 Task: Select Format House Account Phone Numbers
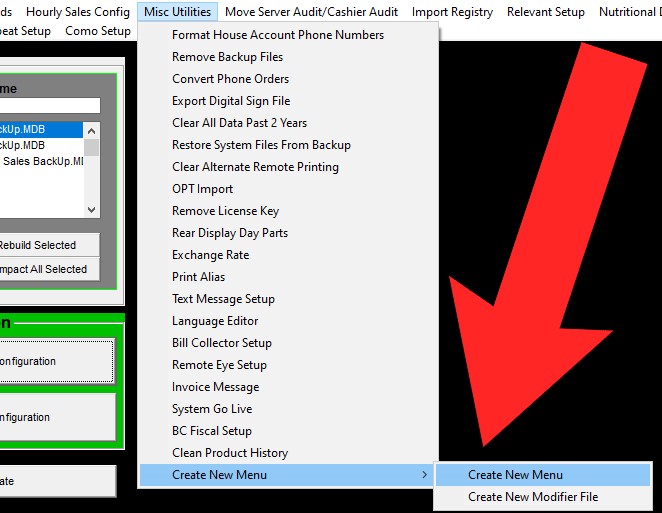tap(277, 35)
